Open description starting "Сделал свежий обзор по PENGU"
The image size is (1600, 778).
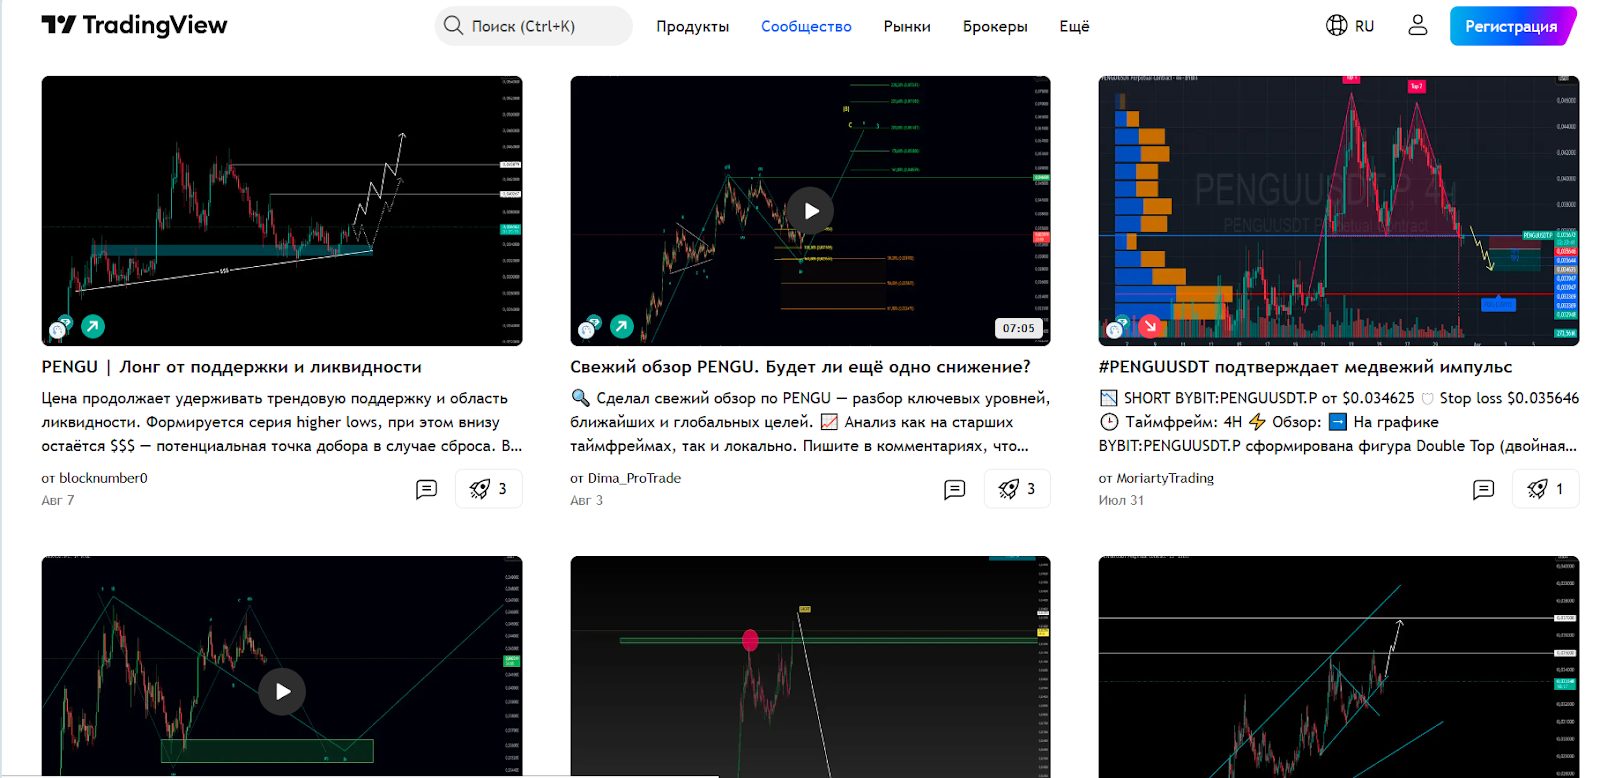810,422
